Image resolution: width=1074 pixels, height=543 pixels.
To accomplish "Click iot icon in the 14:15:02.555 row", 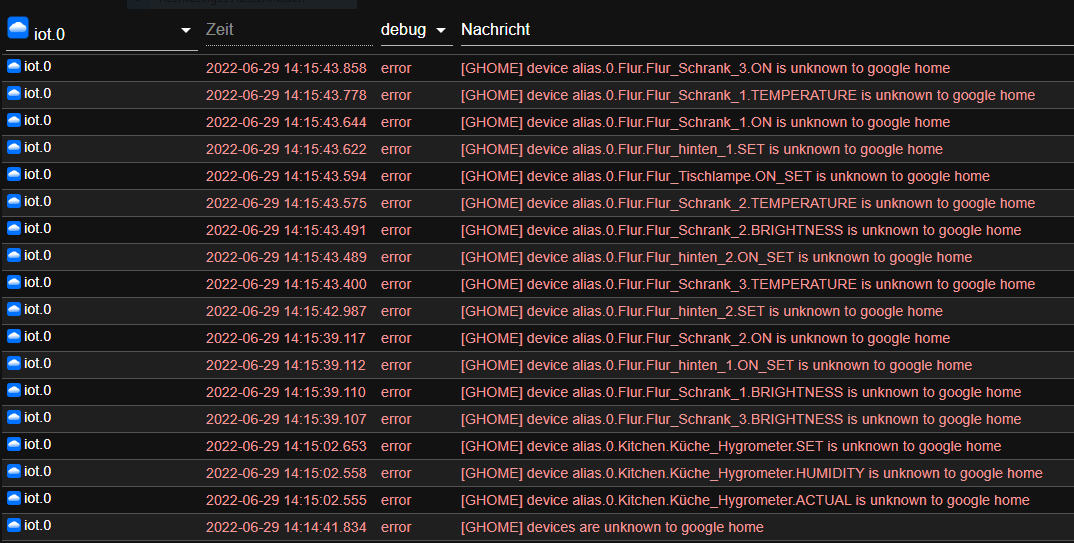I will click(x=14, y=498).
